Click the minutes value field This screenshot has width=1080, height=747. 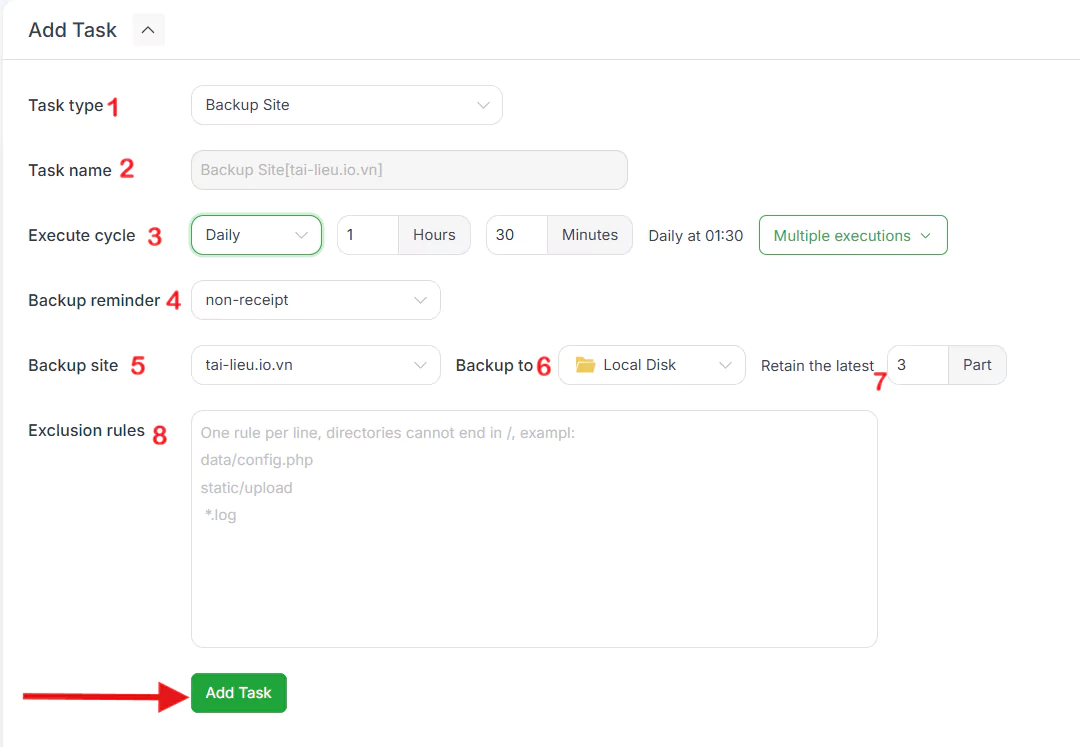517,235
